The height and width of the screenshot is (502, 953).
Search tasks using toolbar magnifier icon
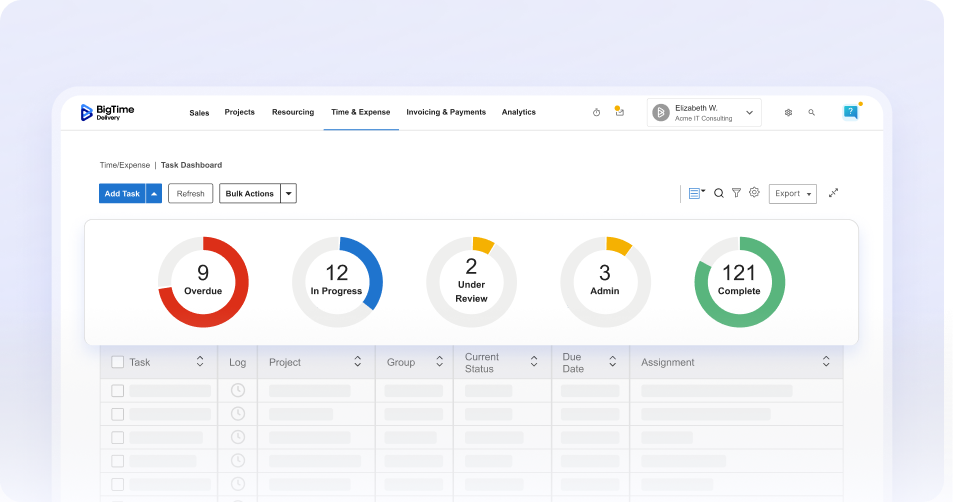pyautogui.click(x=718, y=193)
